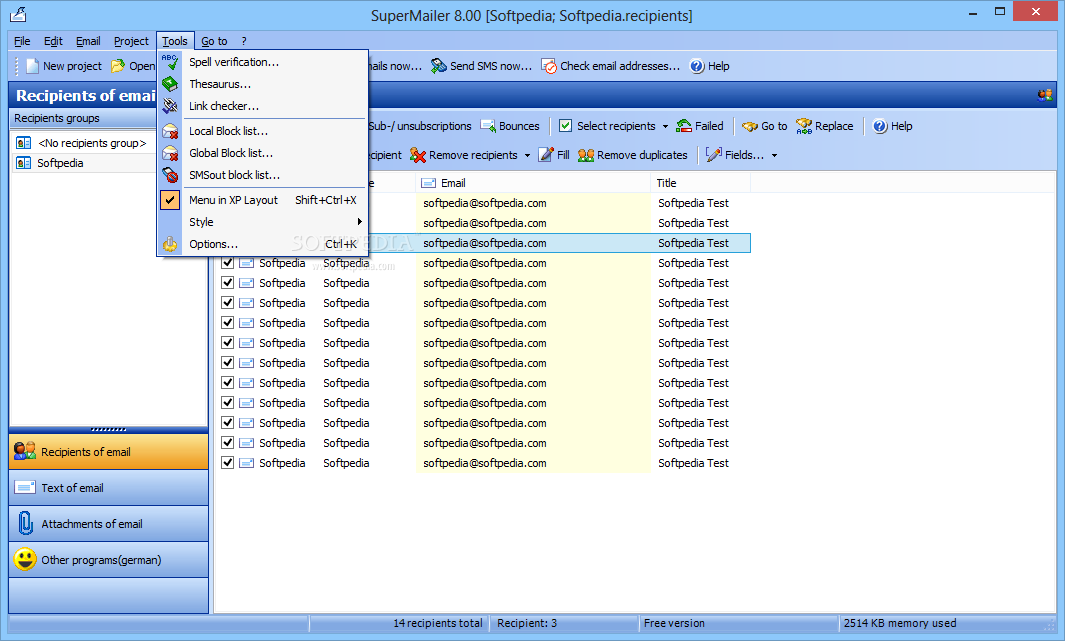Click the recipients toolbar Help icon
The image size is (1065, 641).
click(x=880, y=126)
